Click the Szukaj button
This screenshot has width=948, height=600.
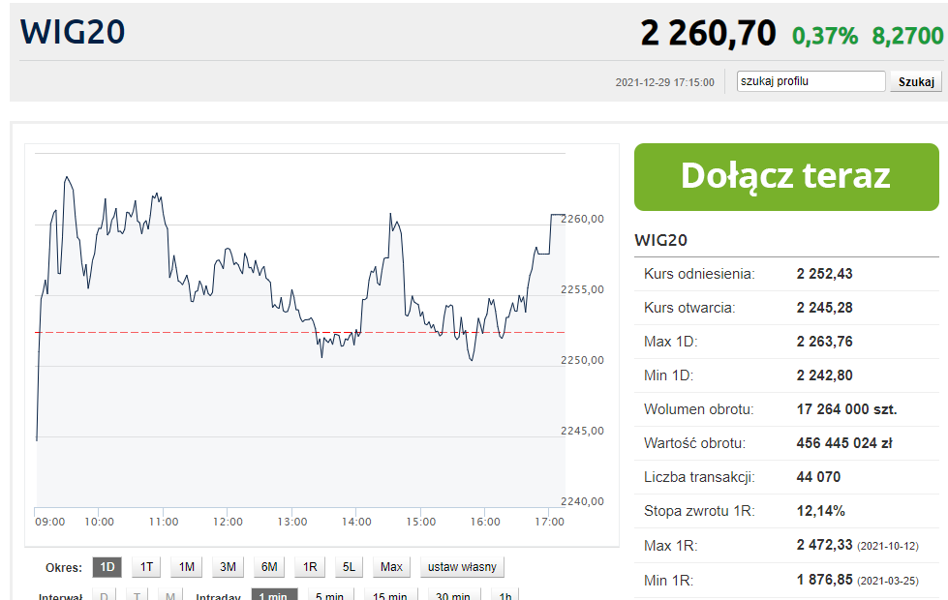point(916,82)
